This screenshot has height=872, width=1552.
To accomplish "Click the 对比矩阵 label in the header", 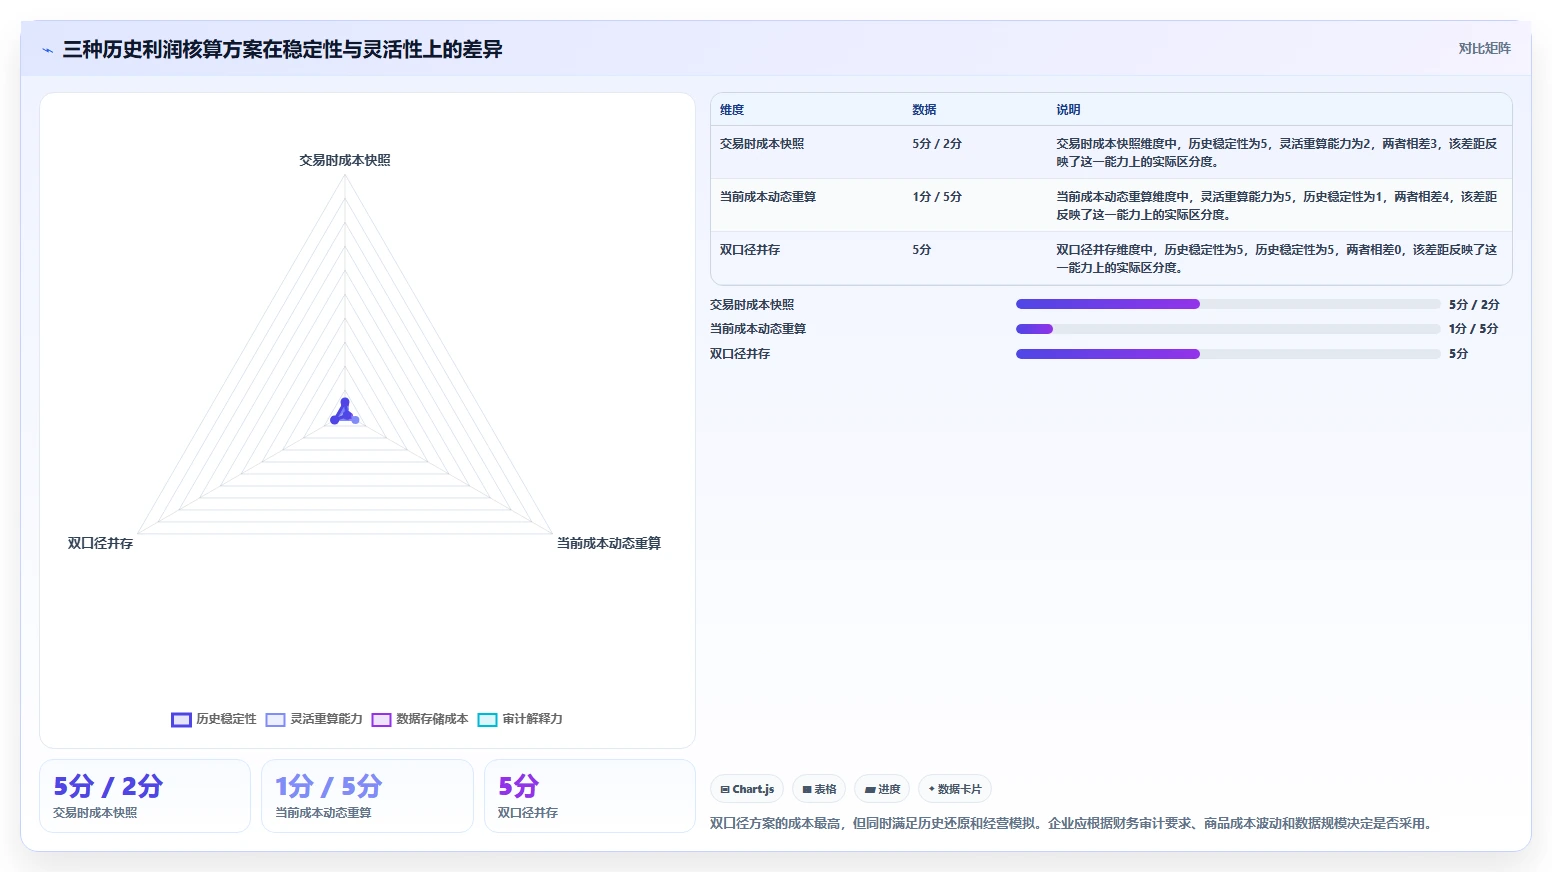I will point(1484,48).
